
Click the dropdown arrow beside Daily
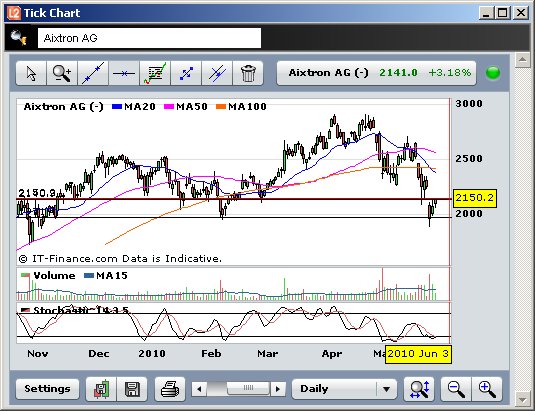(x=386, y=389)
